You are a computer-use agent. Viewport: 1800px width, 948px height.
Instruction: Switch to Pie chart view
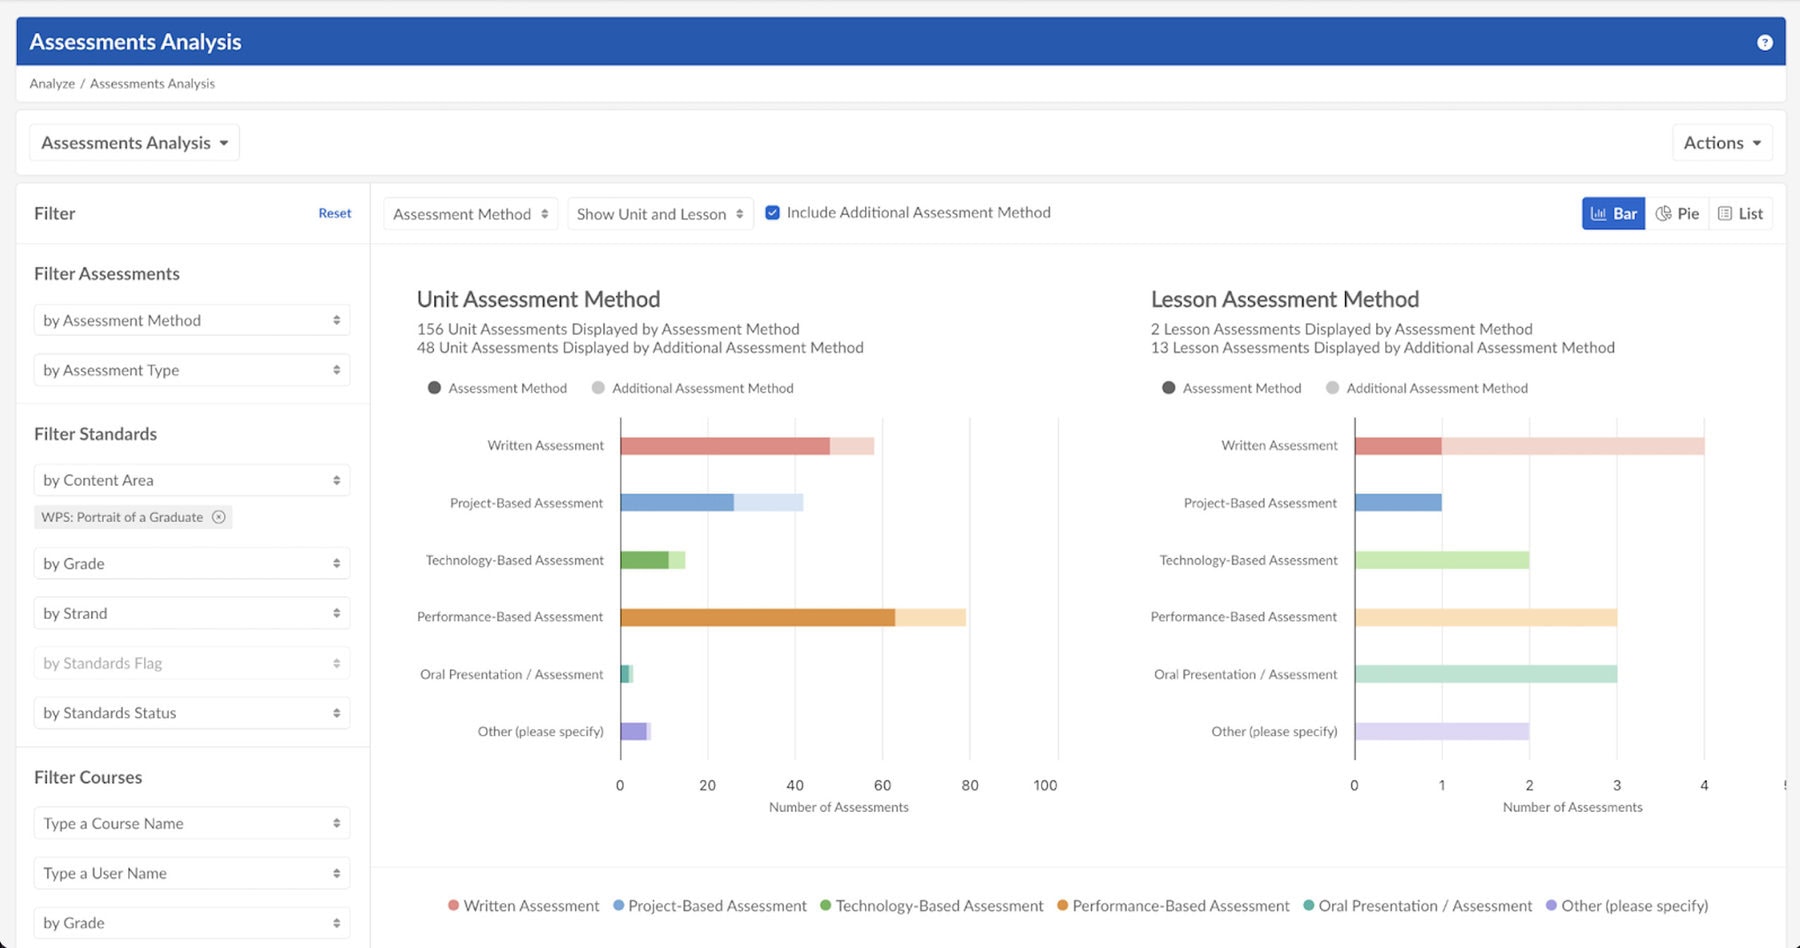(x=1677, y=213)
